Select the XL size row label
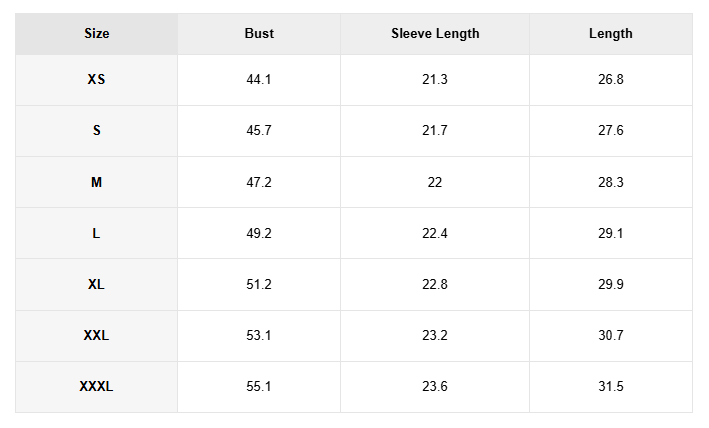Viewport: 709px width, 428px height. point(97,284)
